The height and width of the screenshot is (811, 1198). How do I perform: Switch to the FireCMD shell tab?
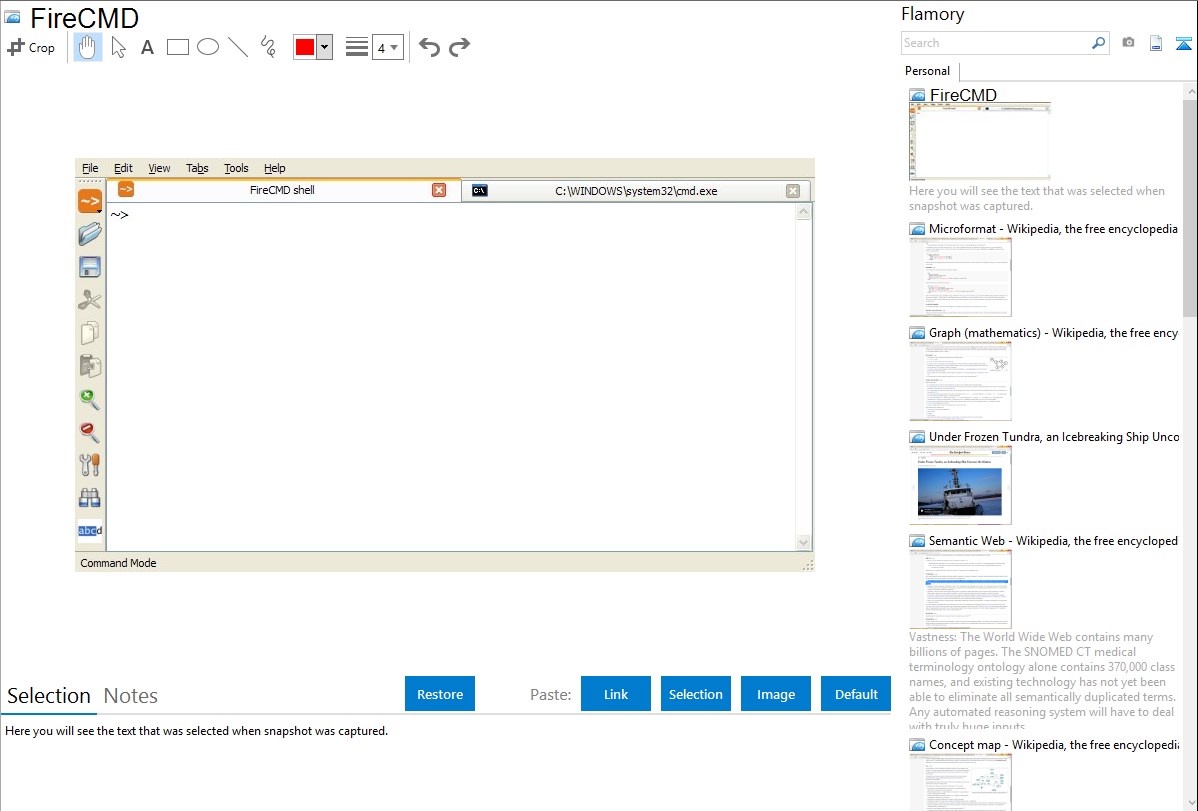point(282,190)
